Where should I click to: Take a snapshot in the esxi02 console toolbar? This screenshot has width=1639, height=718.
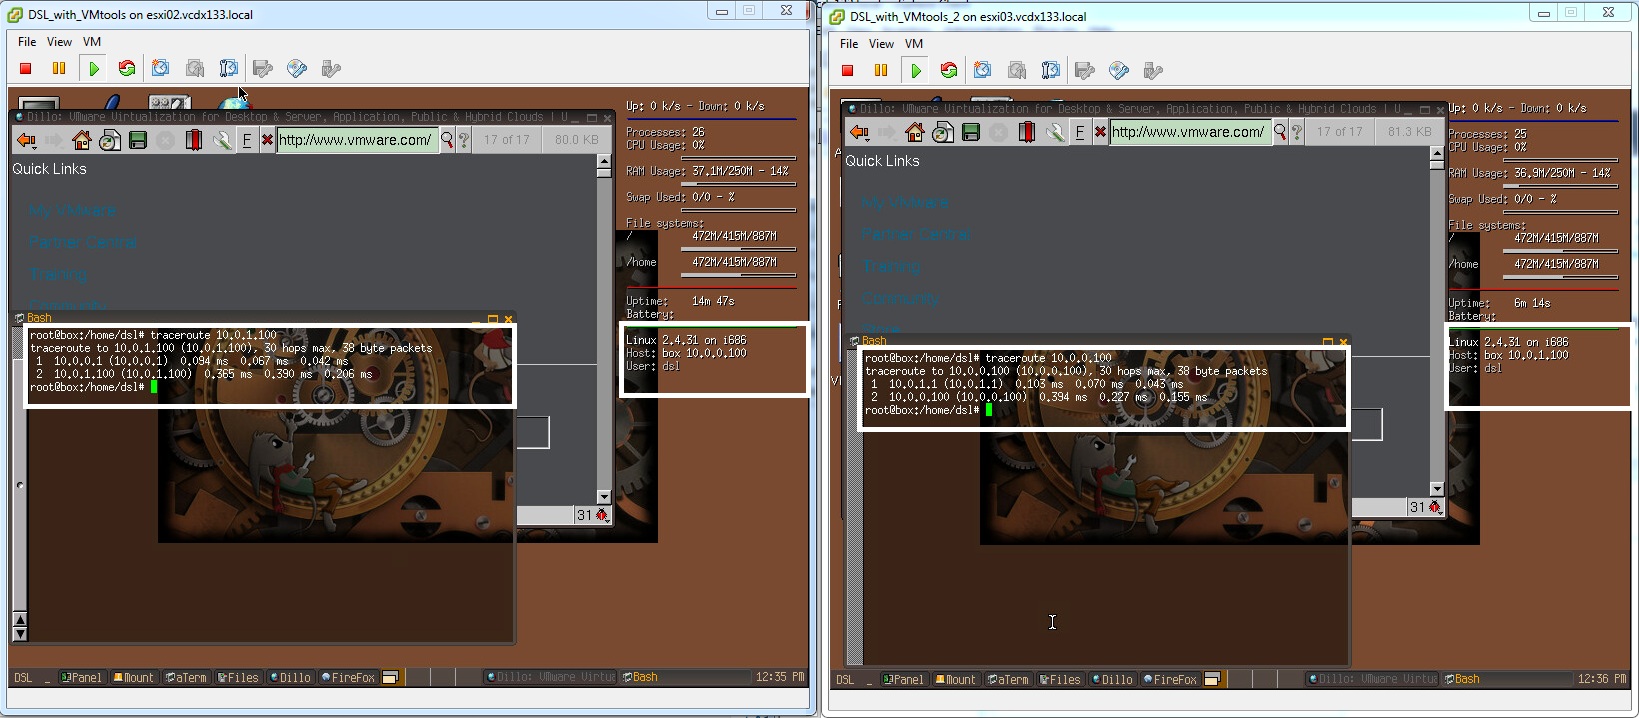tap(160, 69)
